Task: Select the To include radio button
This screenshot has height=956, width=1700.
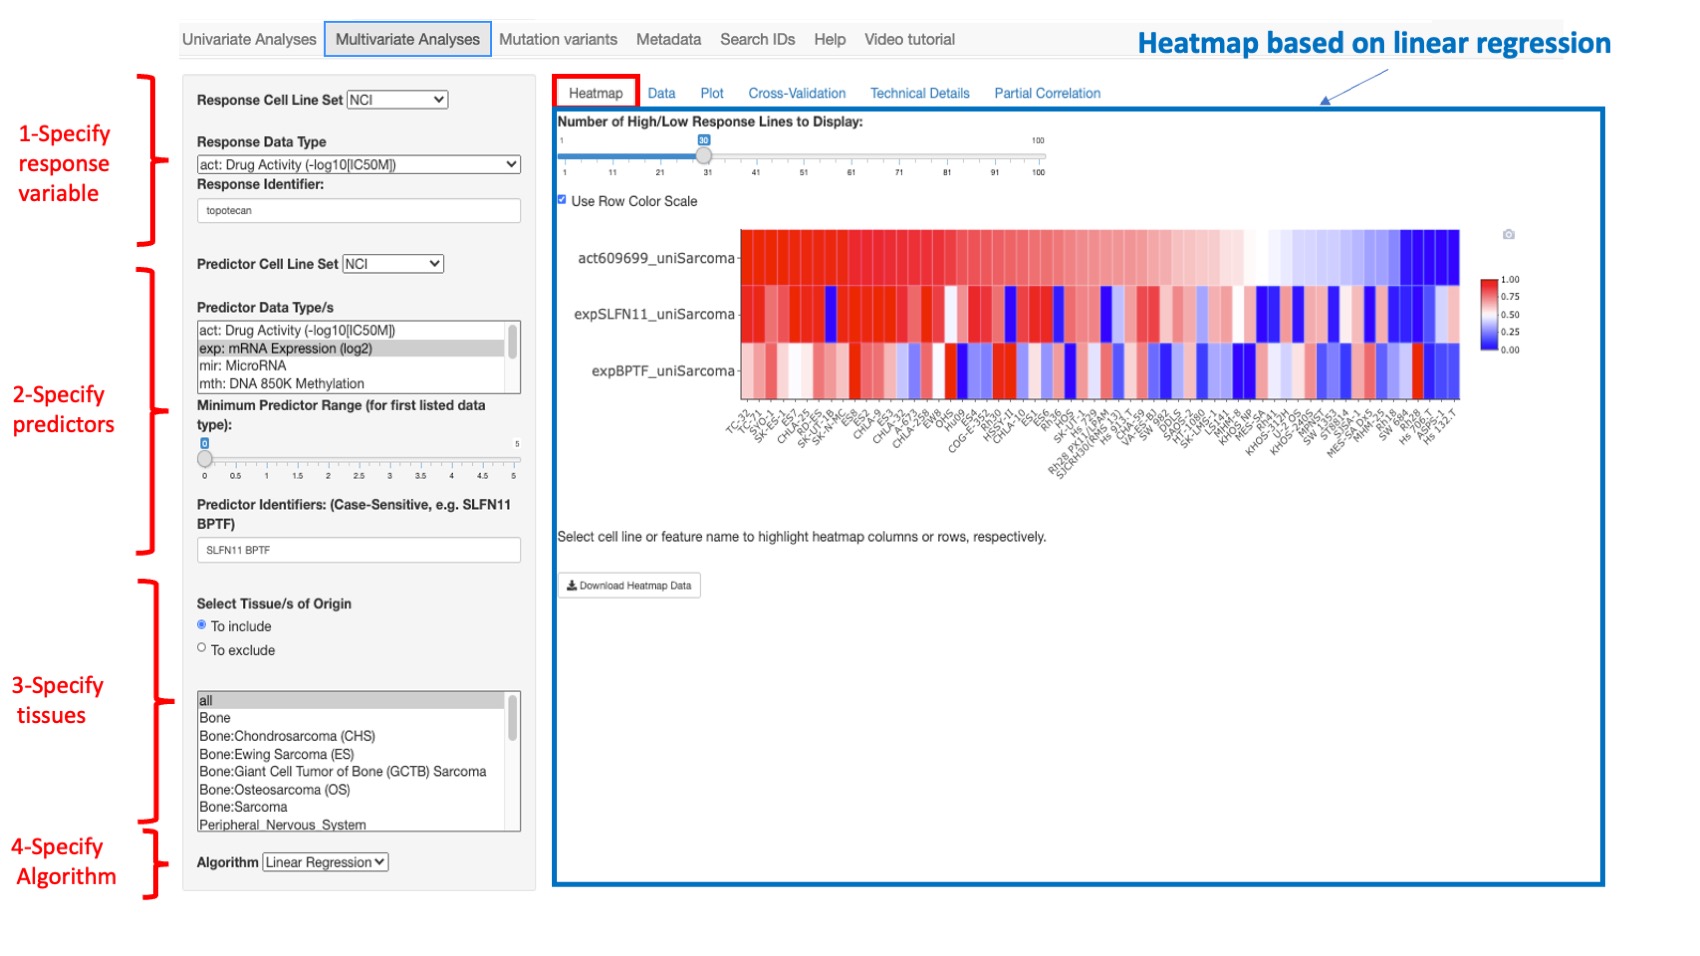Action: click(x=200, y=626)
